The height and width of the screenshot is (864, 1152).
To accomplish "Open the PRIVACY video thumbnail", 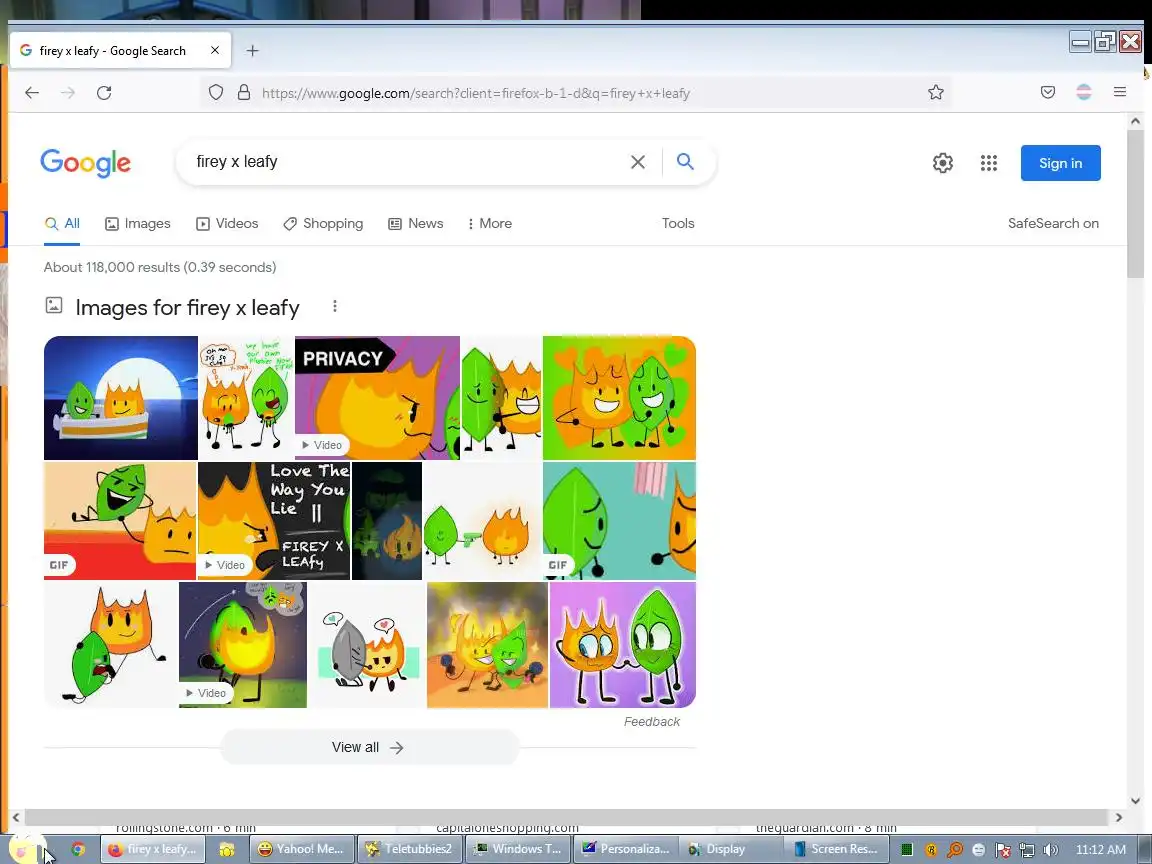I will click(x=377, y=397).
